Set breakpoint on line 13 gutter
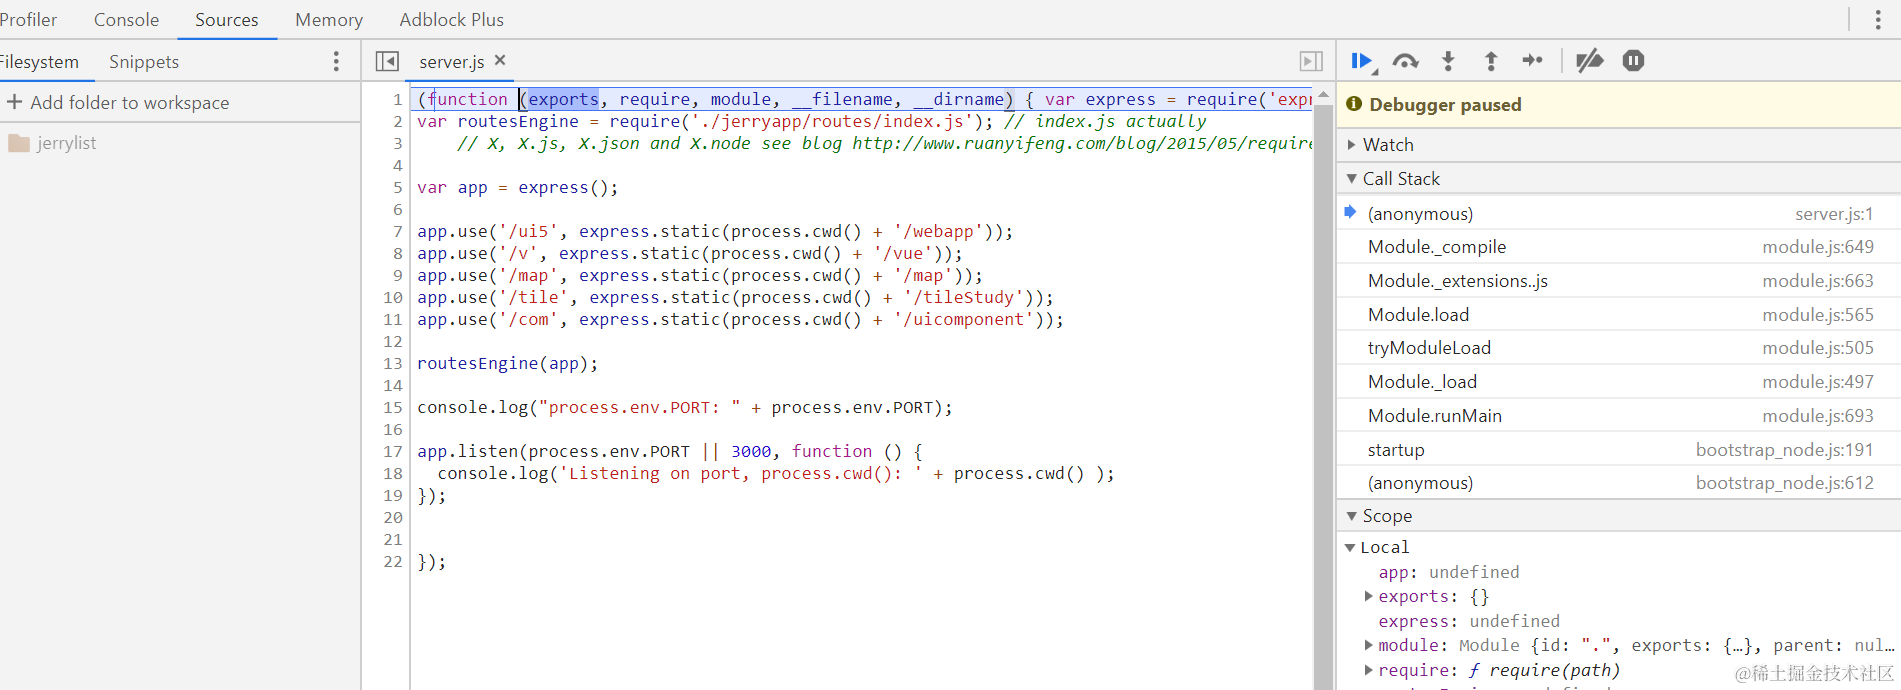Viewport: 1901px width, 690px height. pyautogui.click(x=392, y=363)
